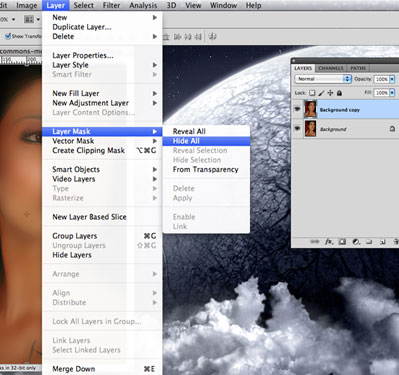Open the Help menu
The image size is (399, 375).
pyautogui.click(x=253, y=5)
